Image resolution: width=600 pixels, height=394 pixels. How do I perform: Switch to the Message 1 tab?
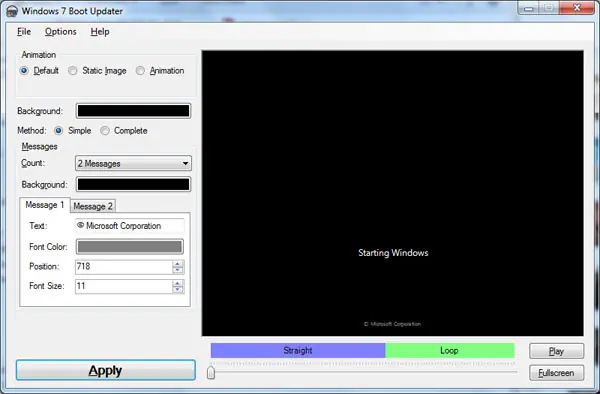click(45, 205)
